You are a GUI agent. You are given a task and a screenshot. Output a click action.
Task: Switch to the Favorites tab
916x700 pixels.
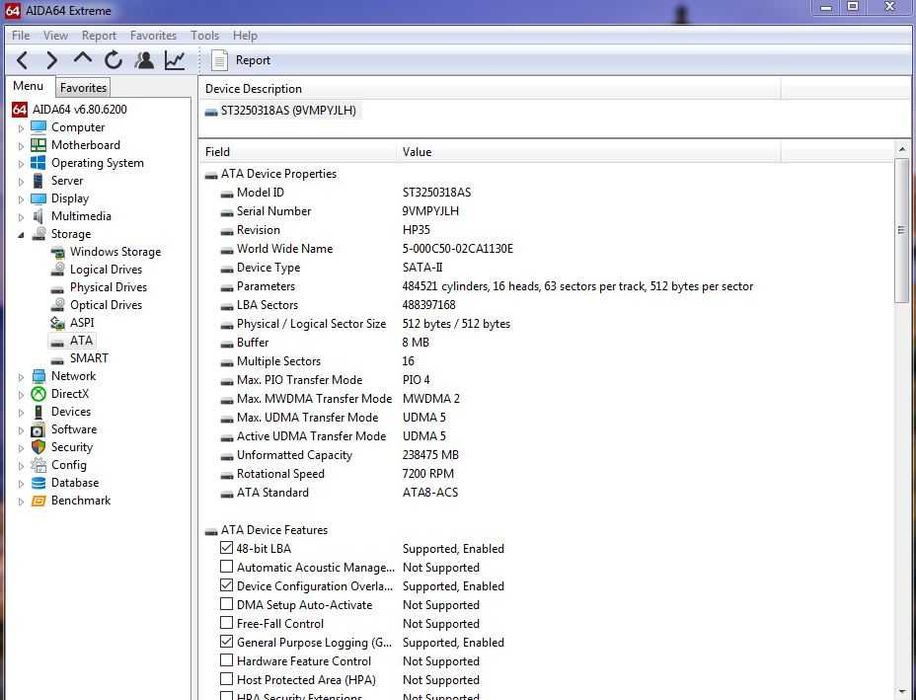[83, 88]
